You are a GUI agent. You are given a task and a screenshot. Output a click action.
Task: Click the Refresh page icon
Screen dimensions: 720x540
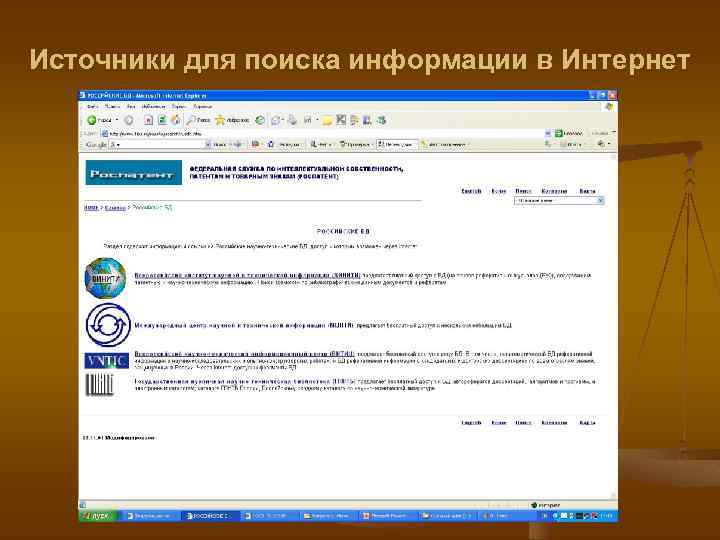(x=162, y=120)
